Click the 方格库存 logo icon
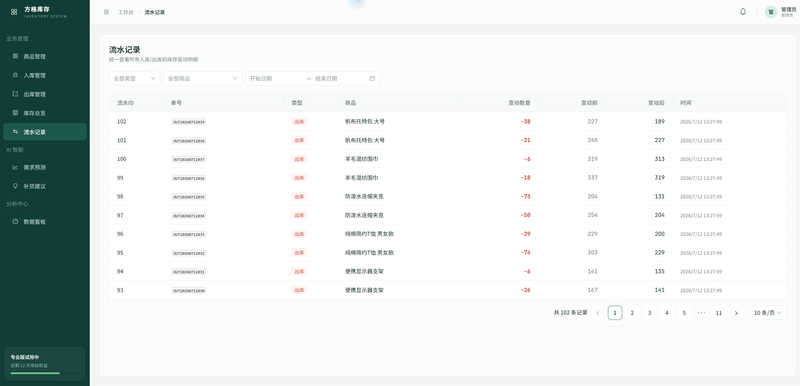 click(x=14, y=12)
